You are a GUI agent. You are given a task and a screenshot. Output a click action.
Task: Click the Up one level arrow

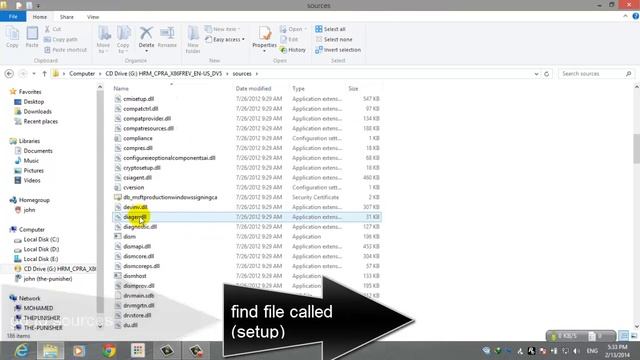click(x=44, y=74)
